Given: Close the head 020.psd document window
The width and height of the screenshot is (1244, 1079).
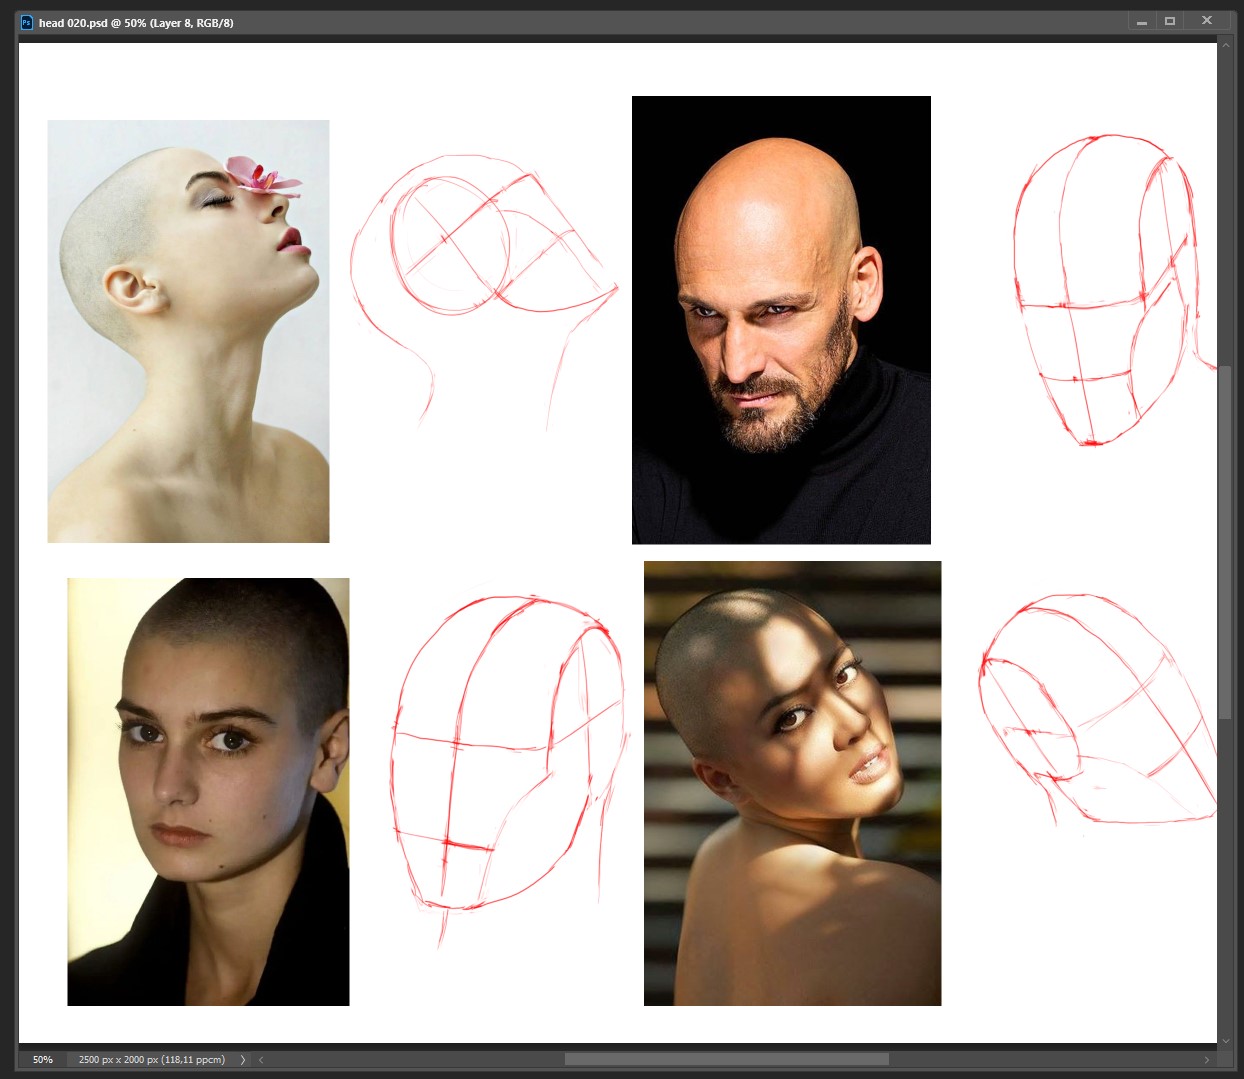Looking at the screenshot, I should (x=1207, y=21).
